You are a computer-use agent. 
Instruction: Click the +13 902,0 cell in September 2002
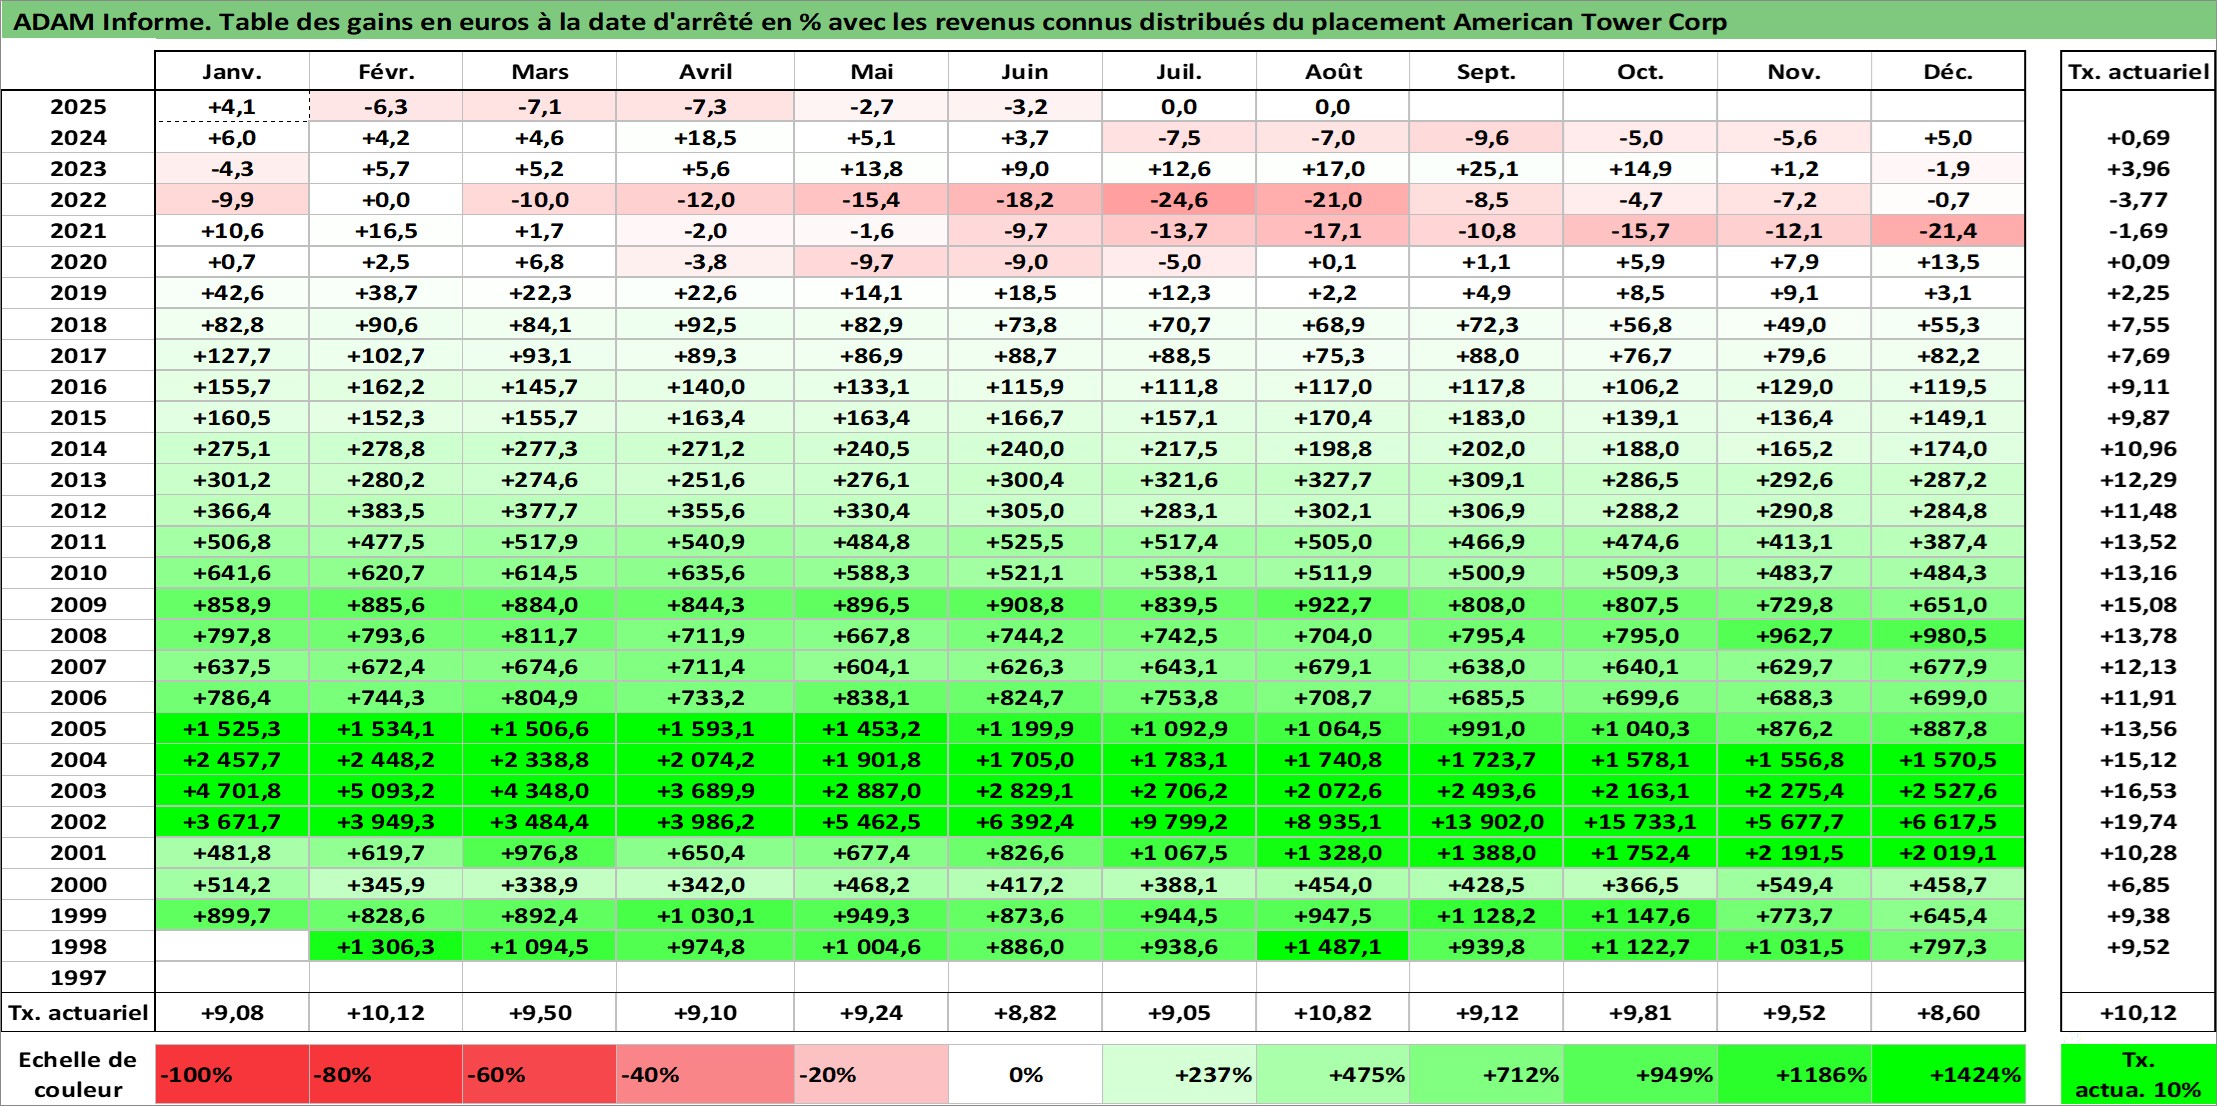[x=1486, y=822]
